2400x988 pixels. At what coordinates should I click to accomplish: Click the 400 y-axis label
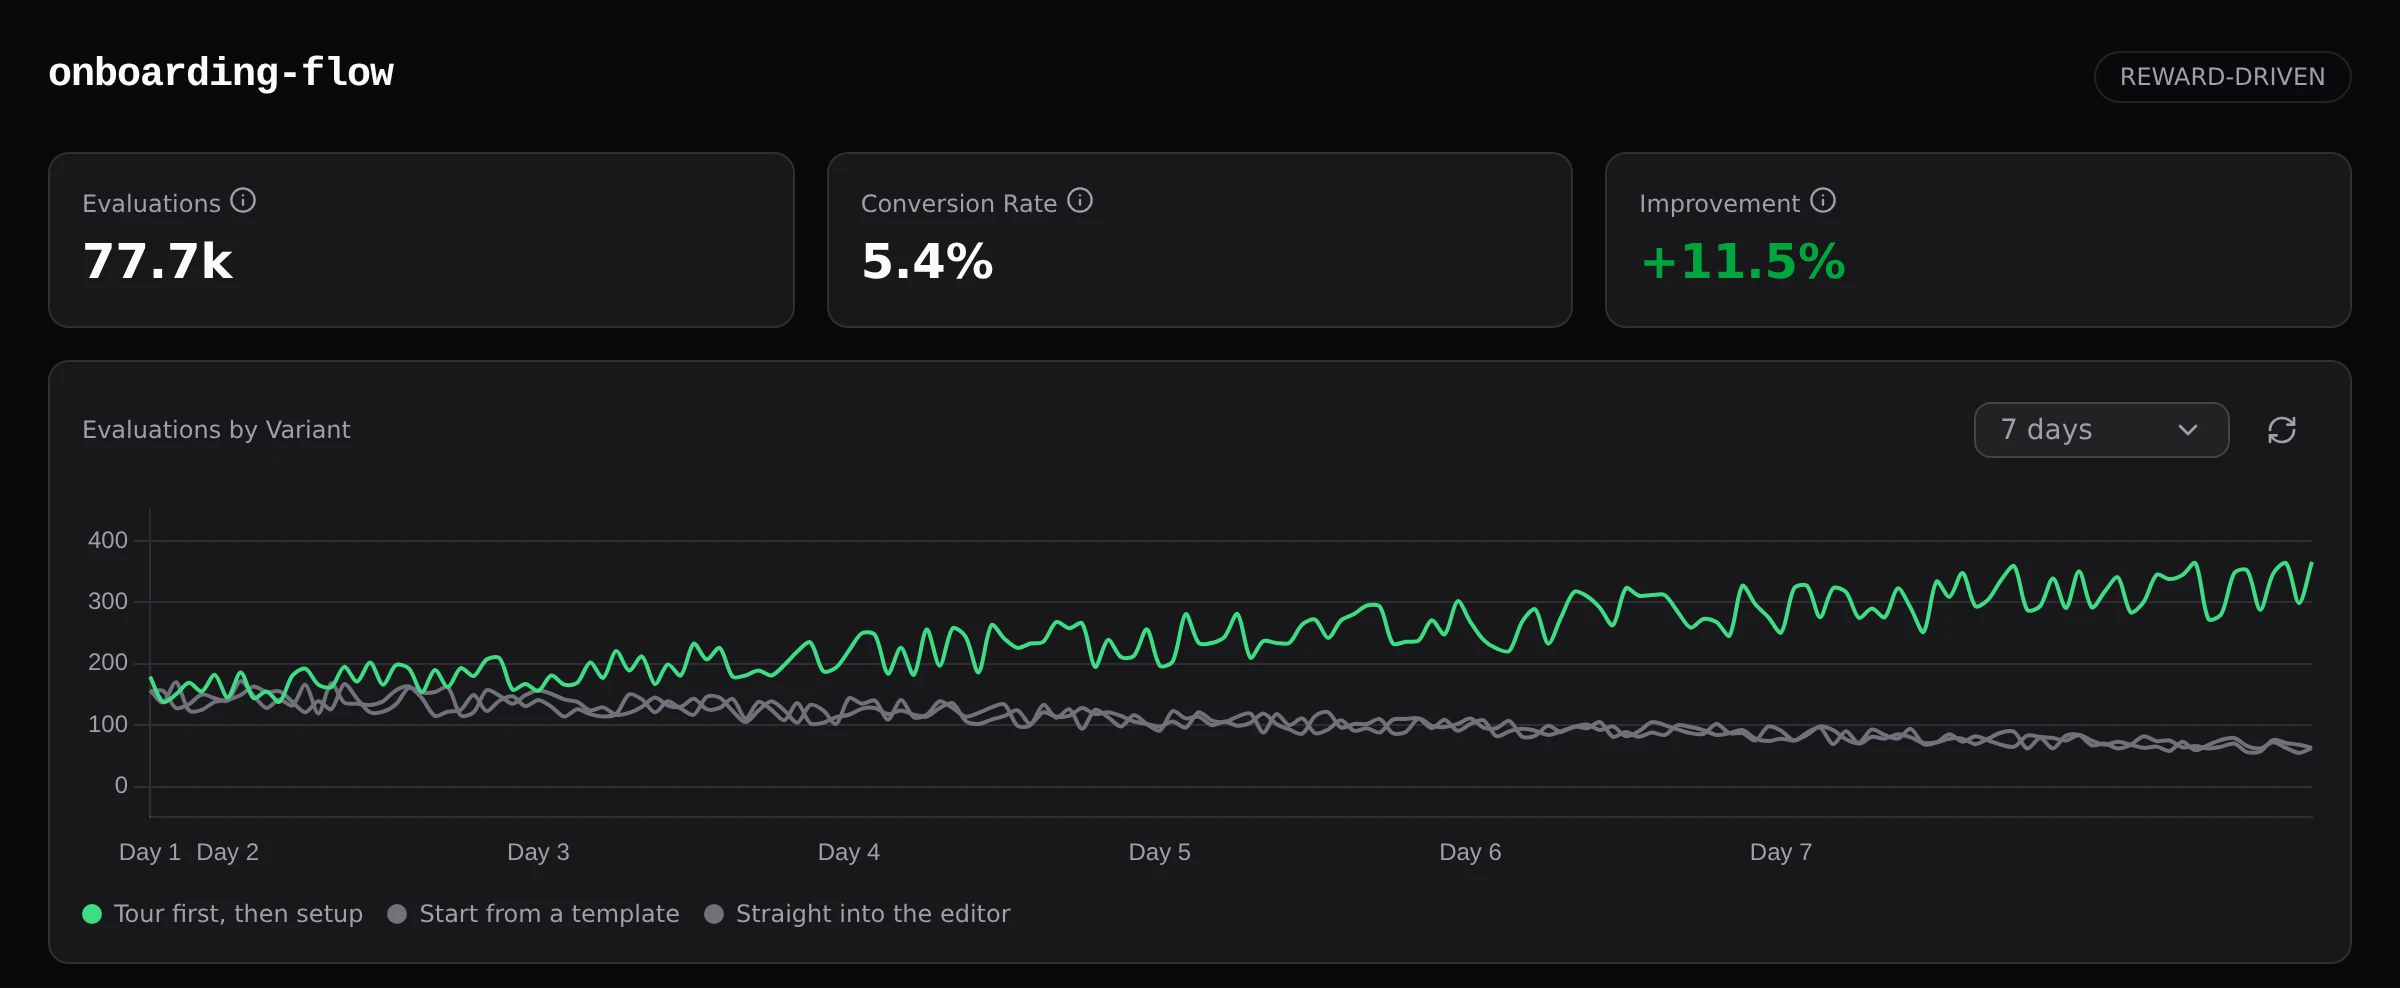click(108, 541)
